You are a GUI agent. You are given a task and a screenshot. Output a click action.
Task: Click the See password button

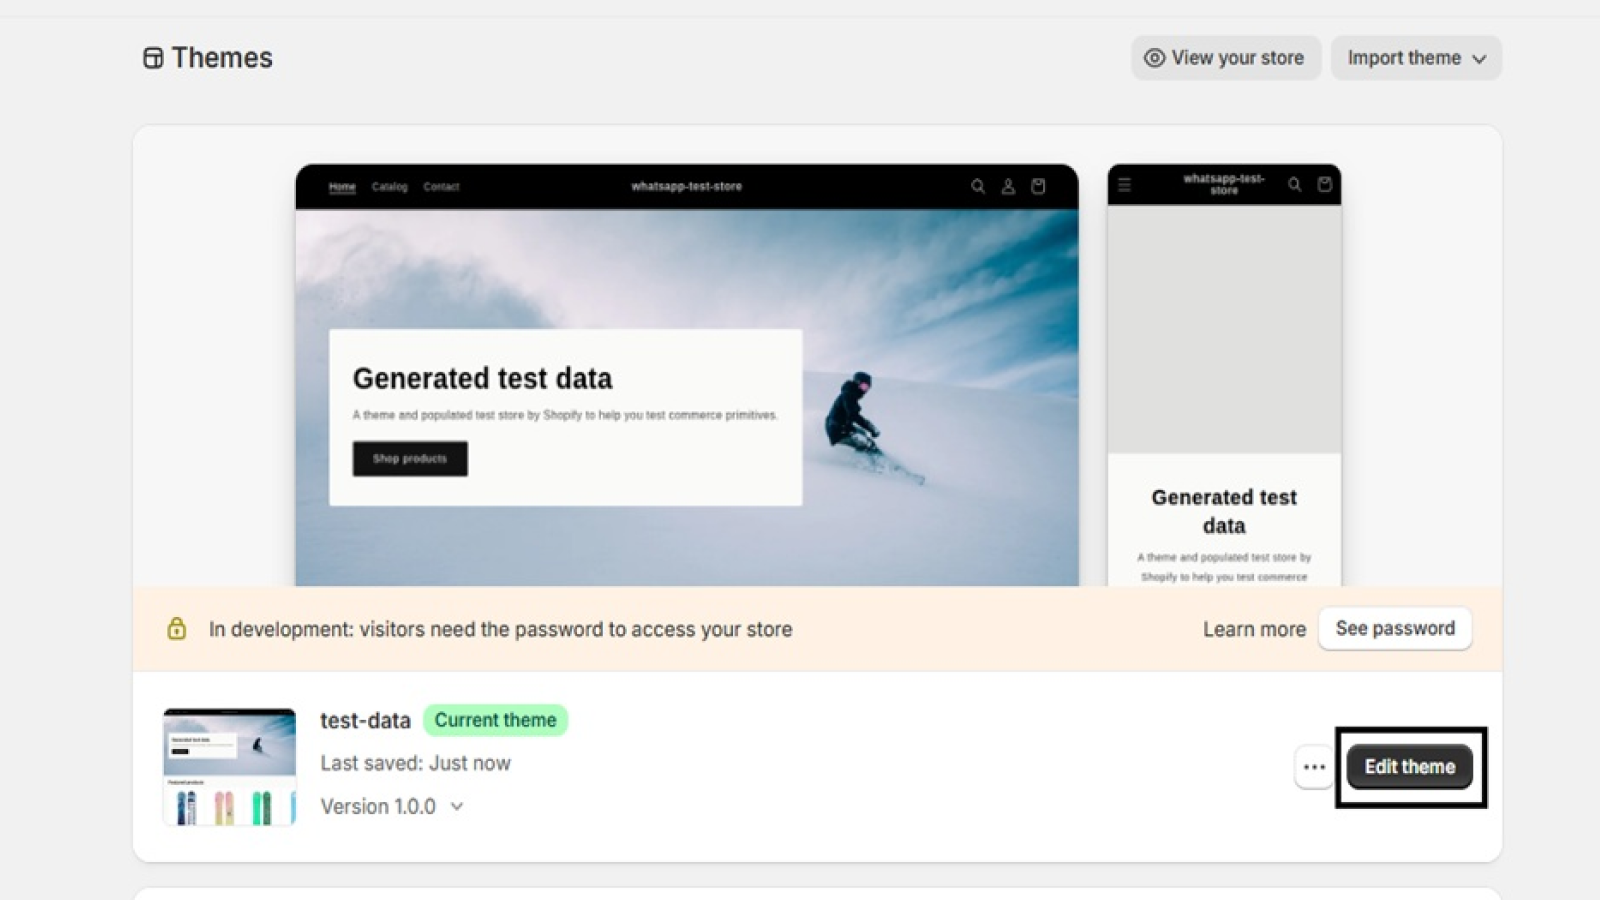1395,628
